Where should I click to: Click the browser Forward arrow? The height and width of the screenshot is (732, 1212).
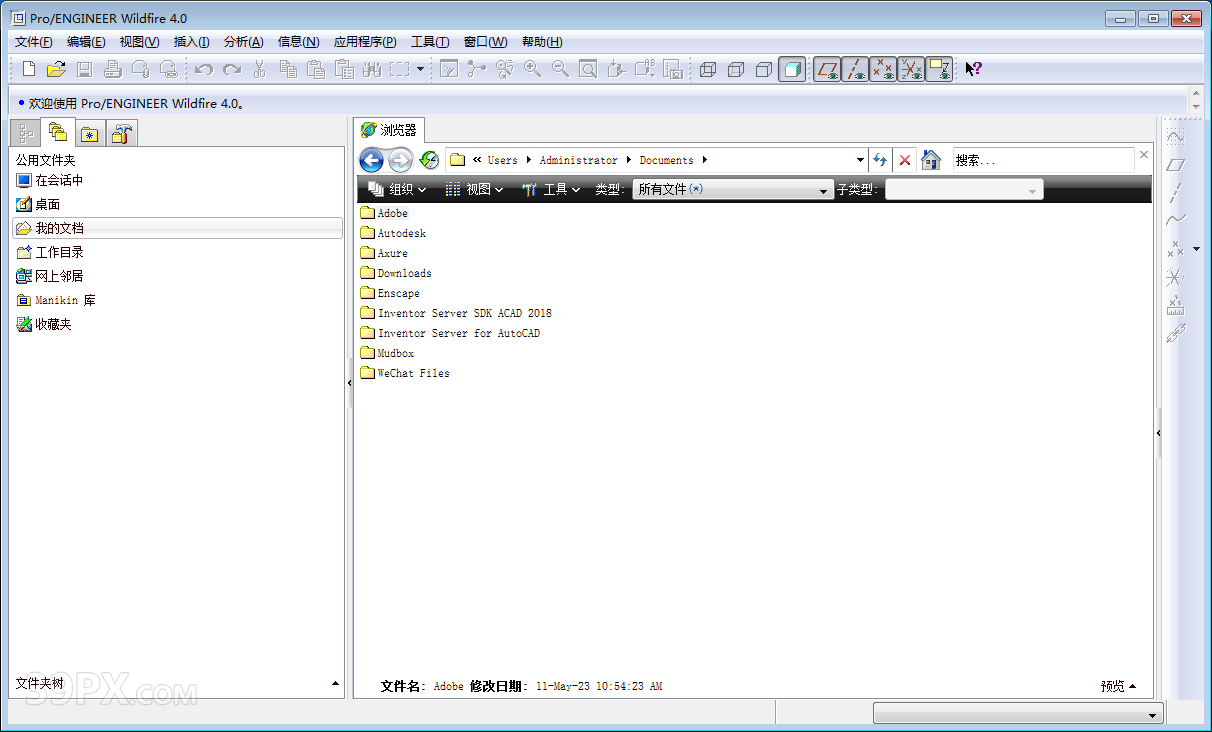point(400,160)
